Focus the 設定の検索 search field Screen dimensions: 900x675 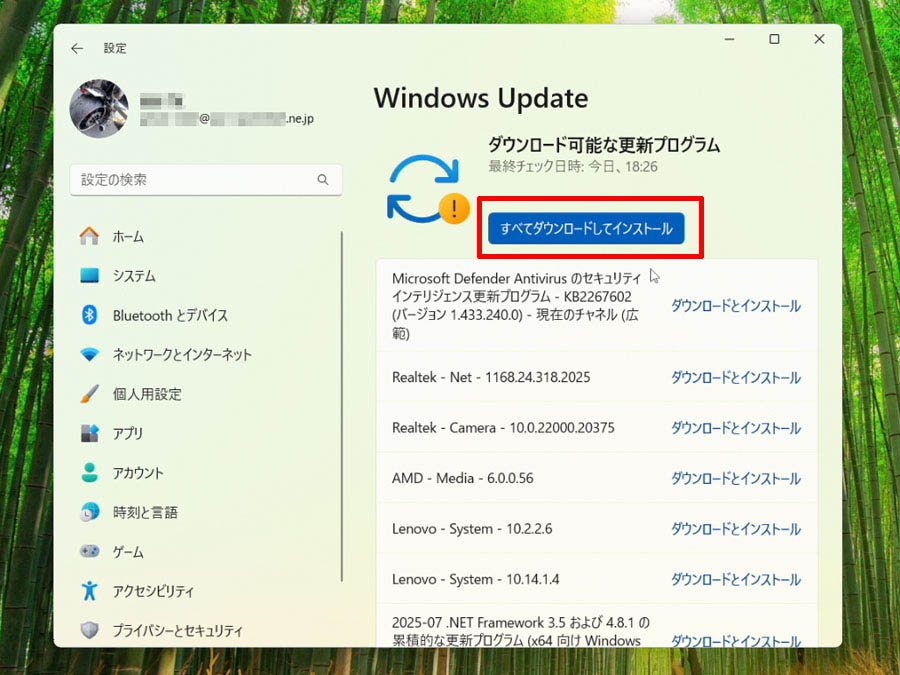pyautogui.click(x=206, y=180)
